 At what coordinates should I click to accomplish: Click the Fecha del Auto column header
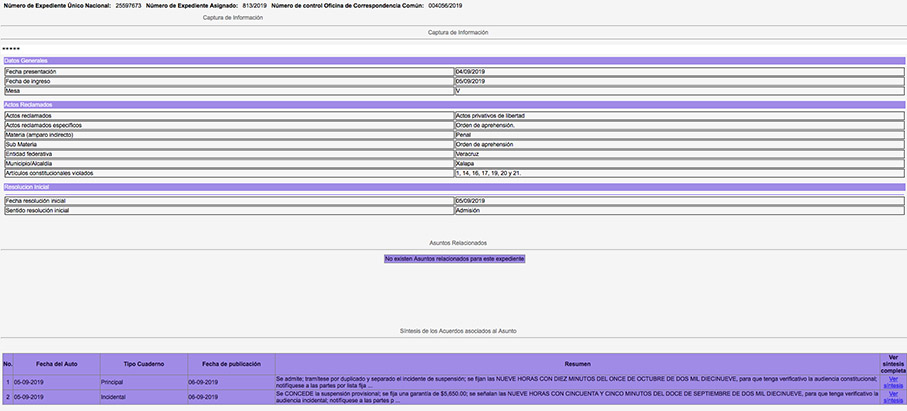pos(56,364)
